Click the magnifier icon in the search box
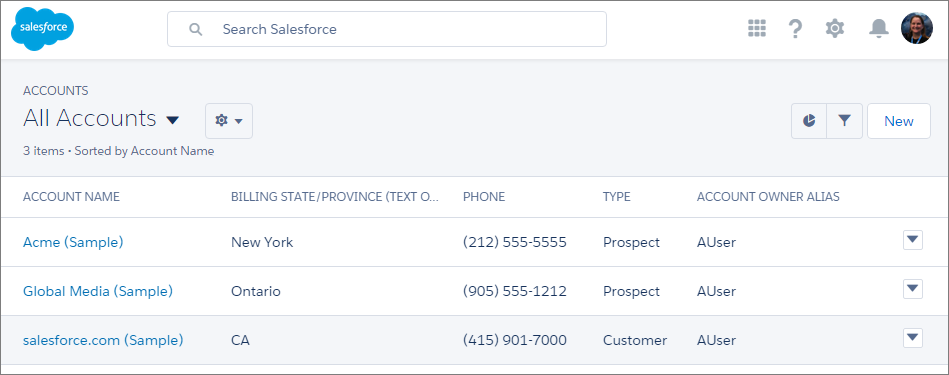 pyautogui.click(x=195, y=29)
